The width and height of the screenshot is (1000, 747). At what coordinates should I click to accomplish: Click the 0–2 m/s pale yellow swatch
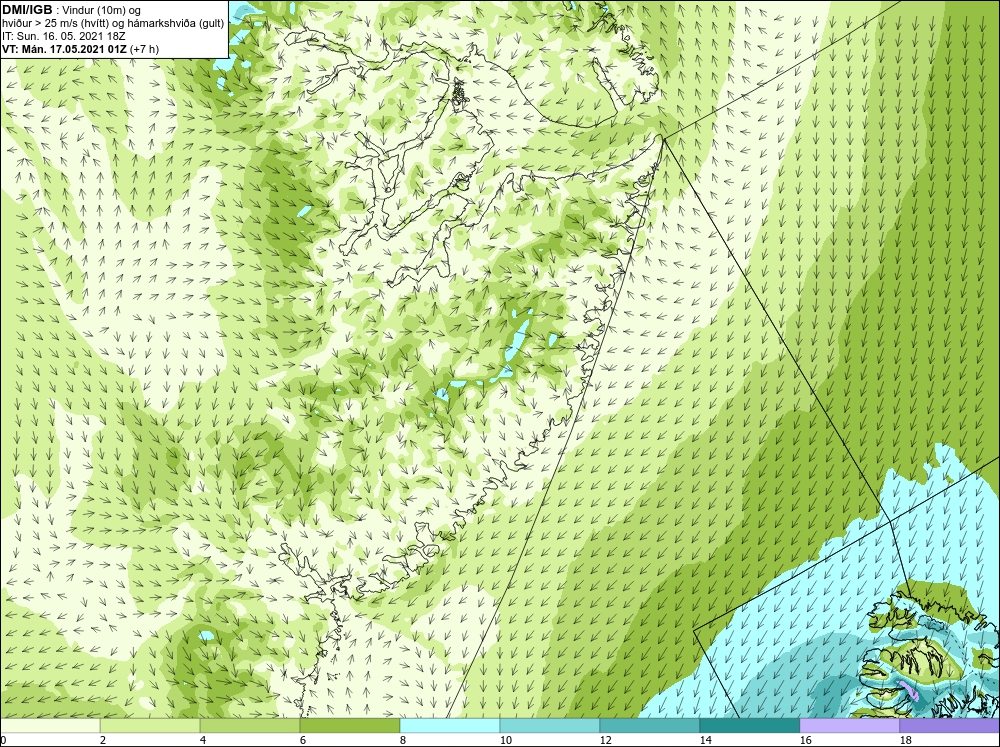click(x=50, y=726)
